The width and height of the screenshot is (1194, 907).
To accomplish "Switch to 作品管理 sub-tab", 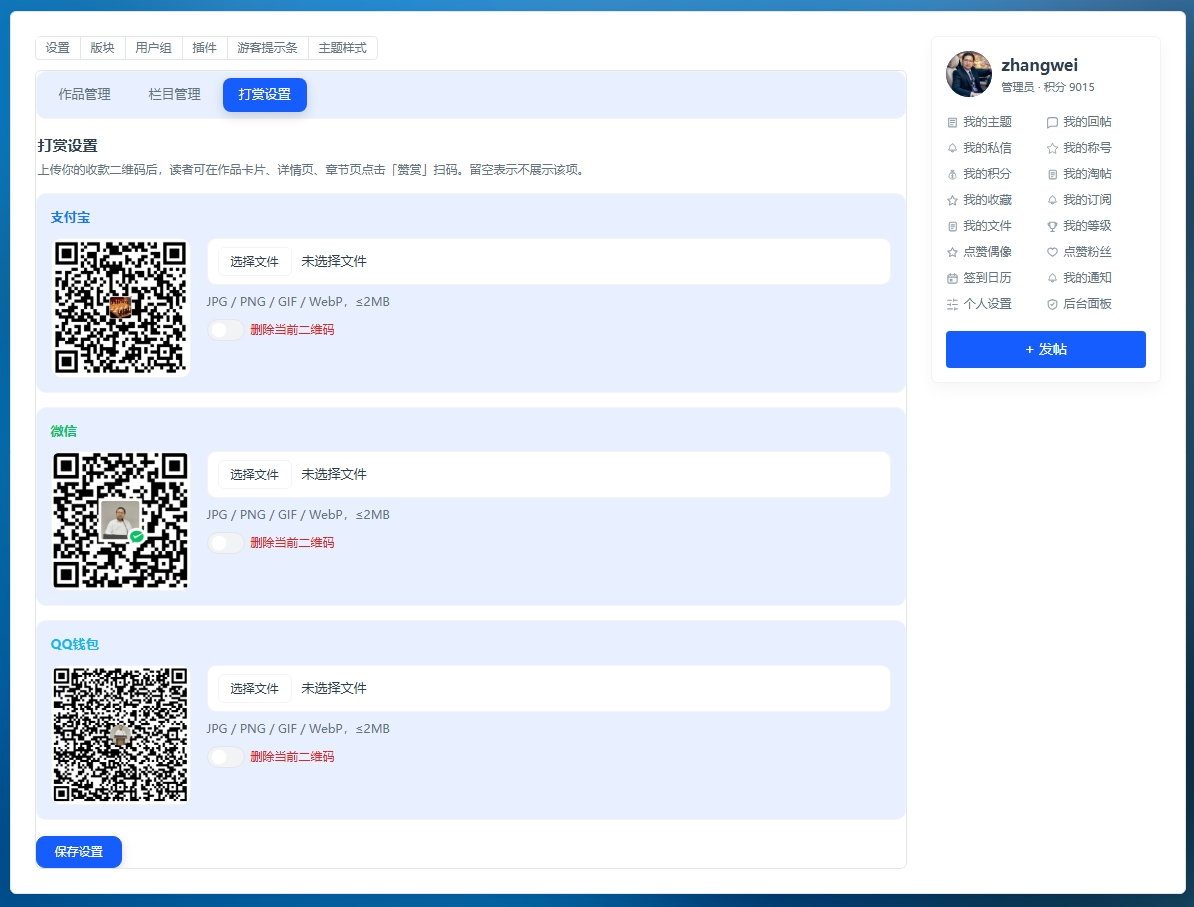I will pyautogui.click(x=85, y=94).
